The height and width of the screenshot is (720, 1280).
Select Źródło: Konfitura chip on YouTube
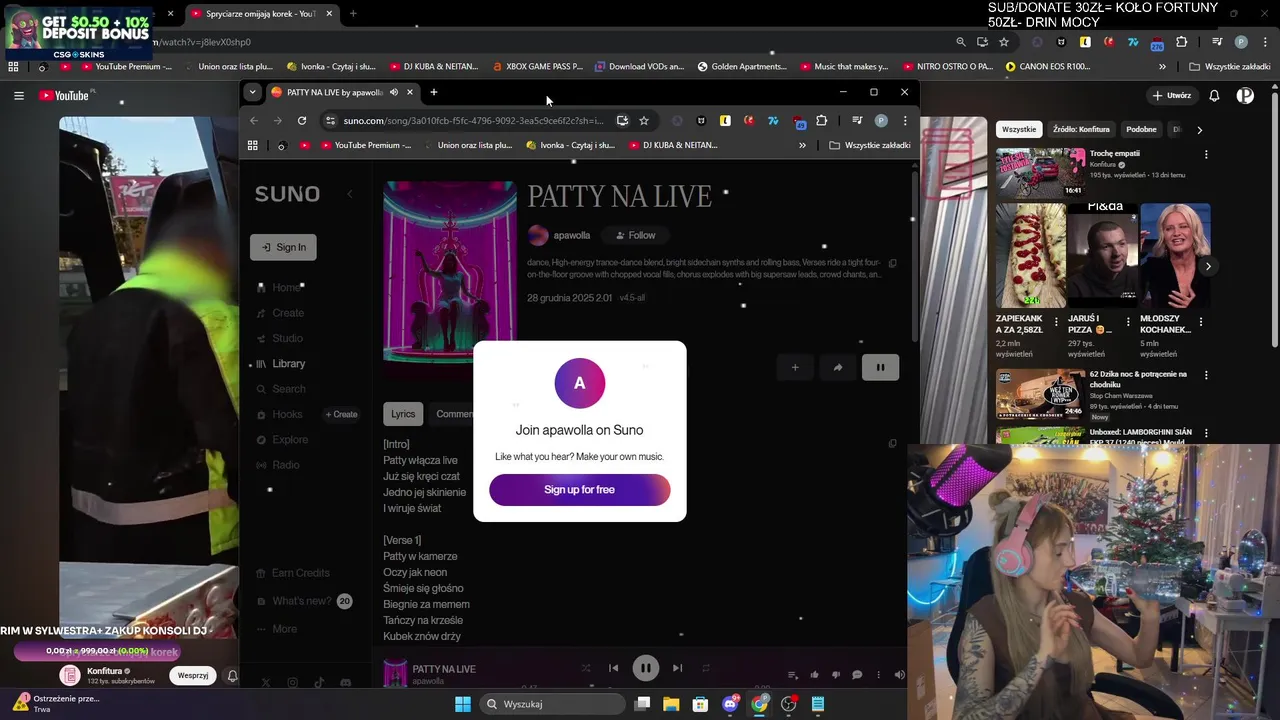pos(1081,129)
